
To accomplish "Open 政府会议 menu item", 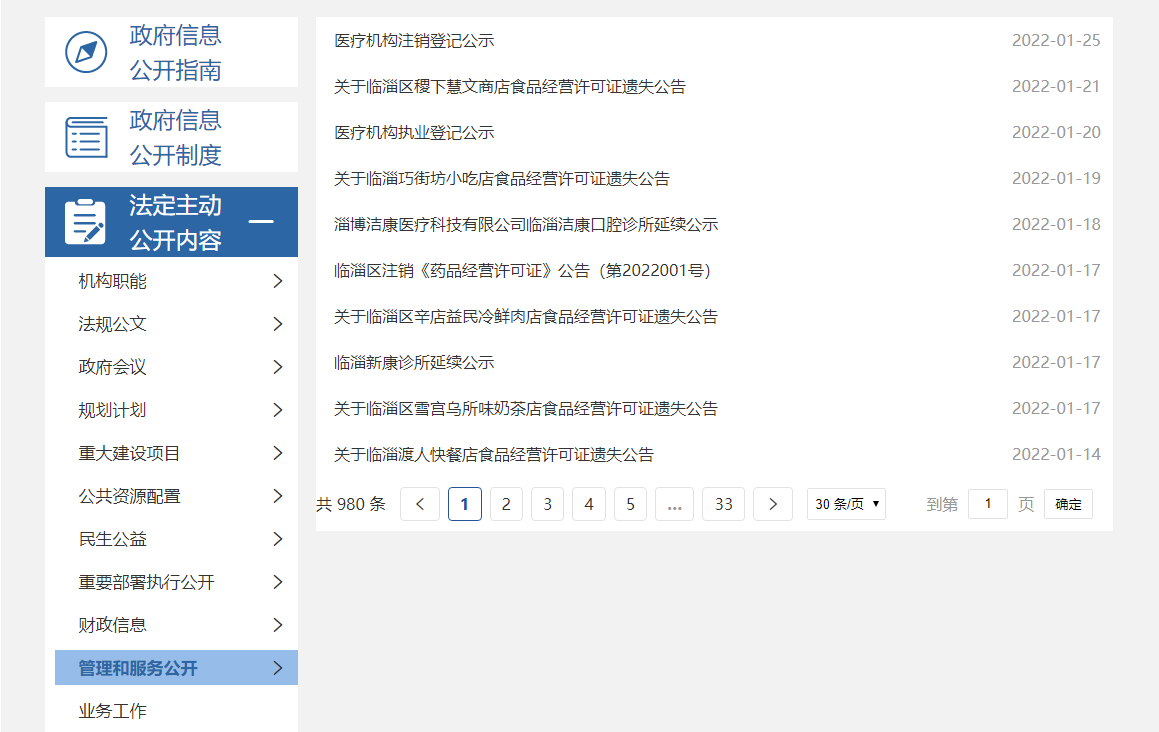I will click(113, 367).
